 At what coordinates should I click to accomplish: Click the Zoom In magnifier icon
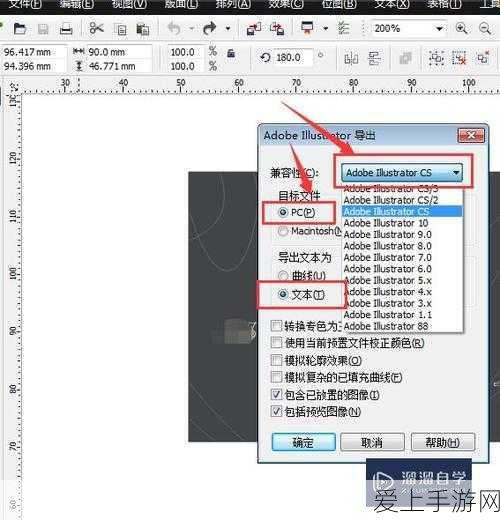(x=461, y=28)
